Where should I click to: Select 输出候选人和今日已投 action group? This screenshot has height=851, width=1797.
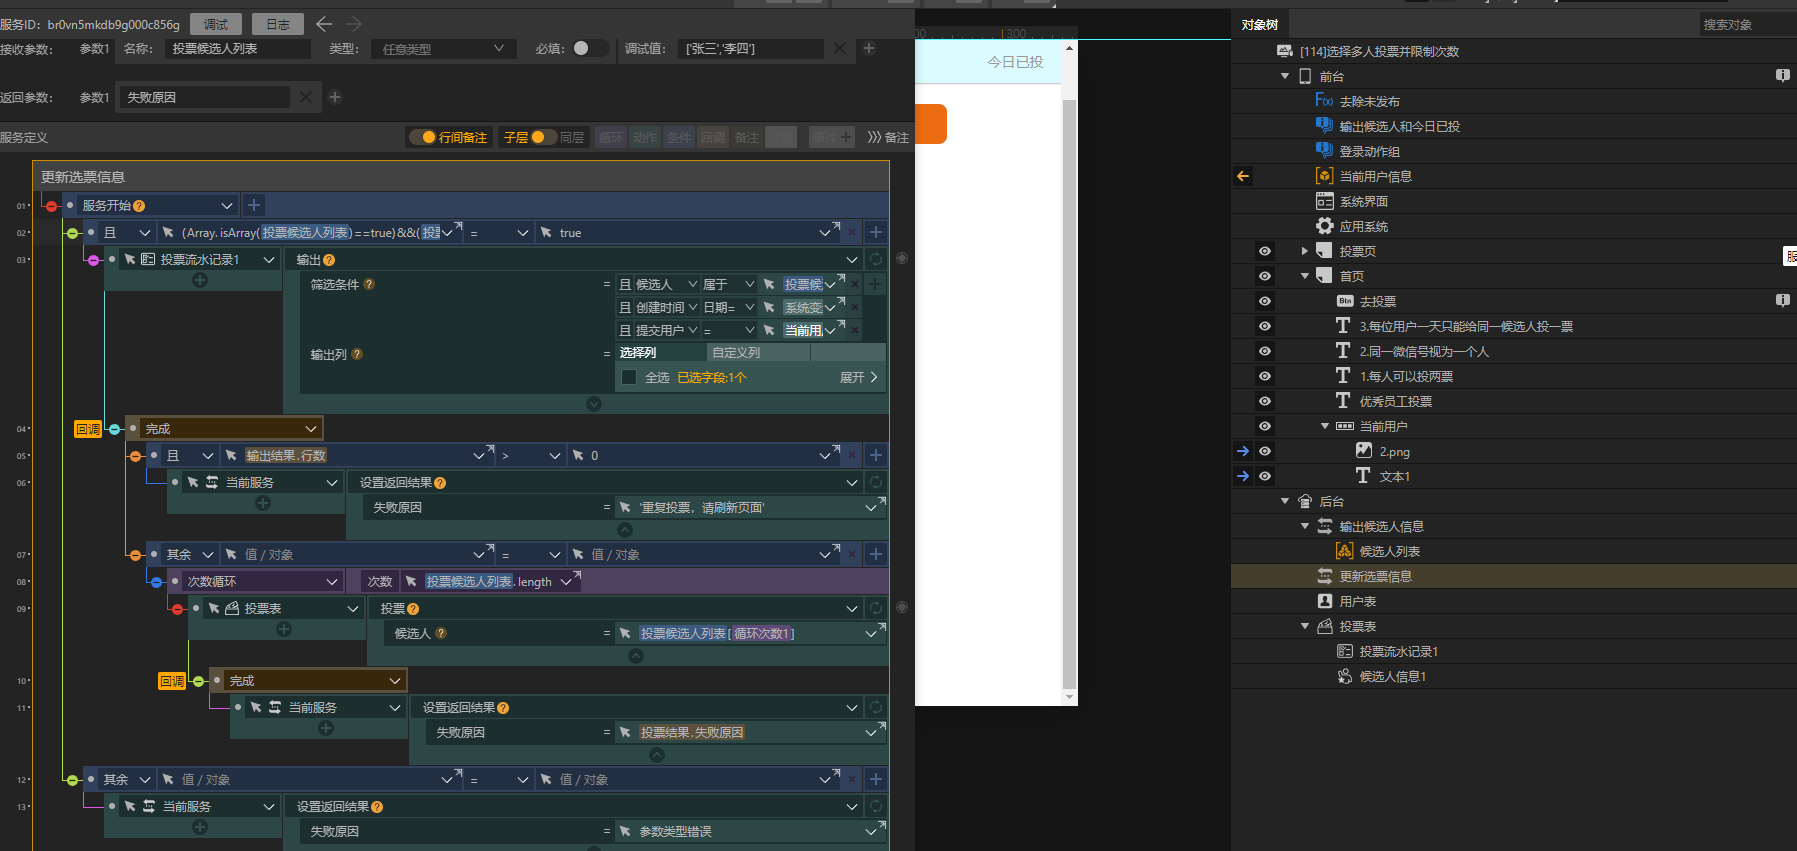(x=1399, y=126)
